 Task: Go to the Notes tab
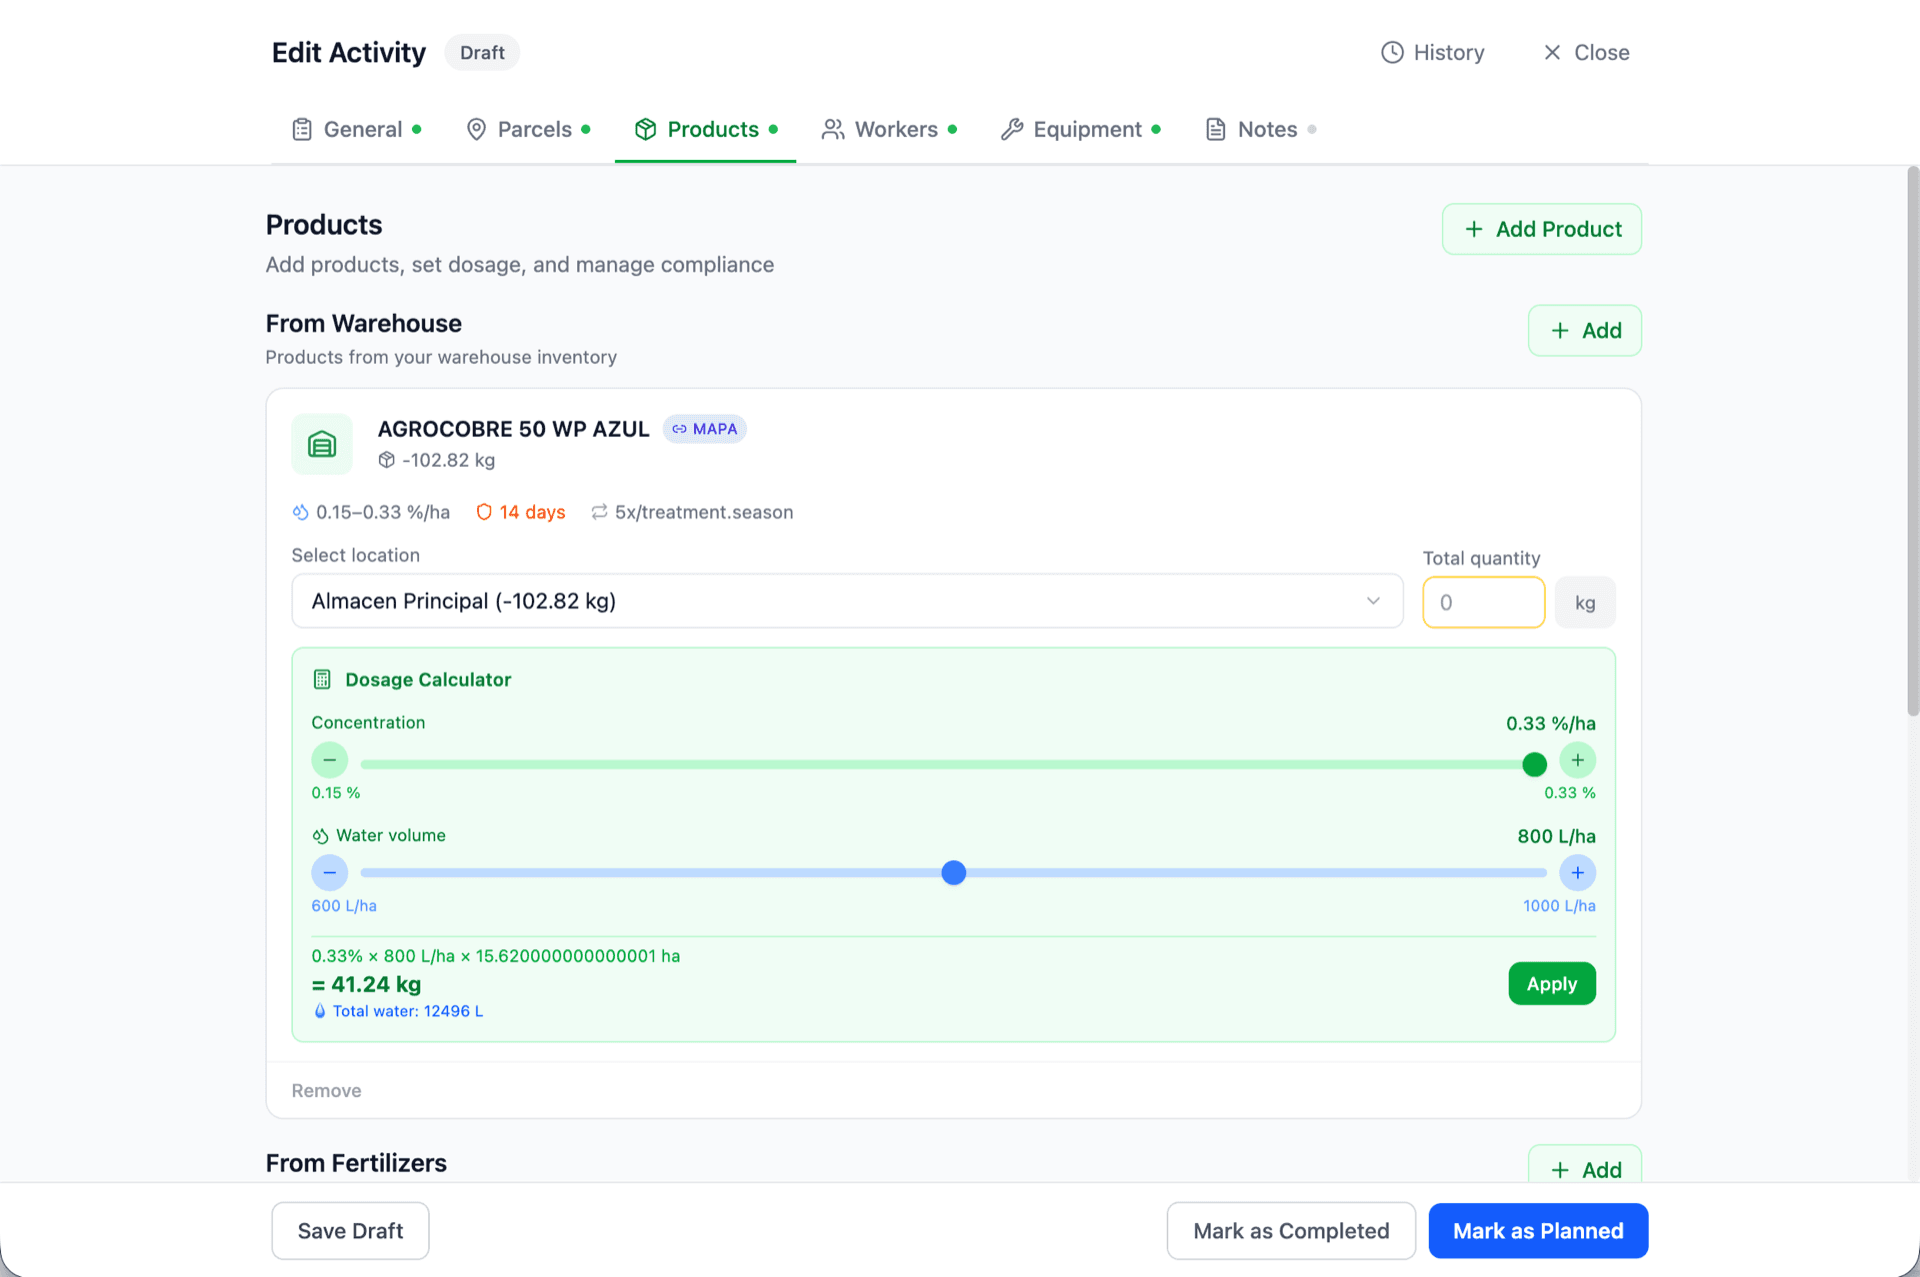(x=1259, y=129)
